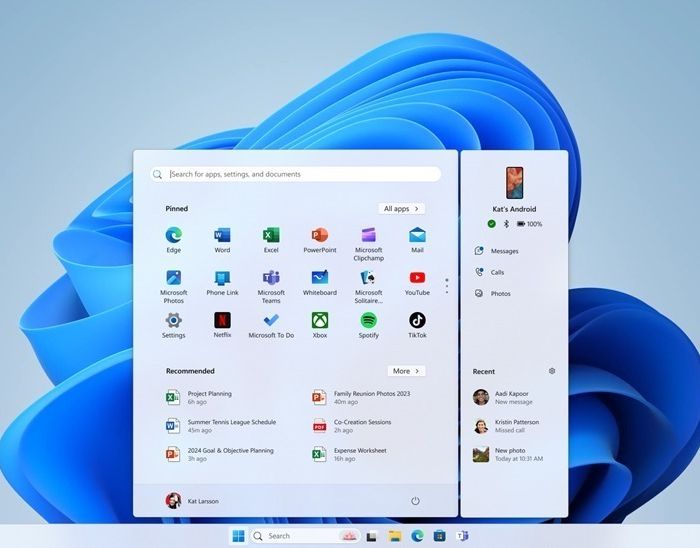This screenshot has width=700, height=548.
Task: Open Edge from the taskbar
Action: point(417,536)
